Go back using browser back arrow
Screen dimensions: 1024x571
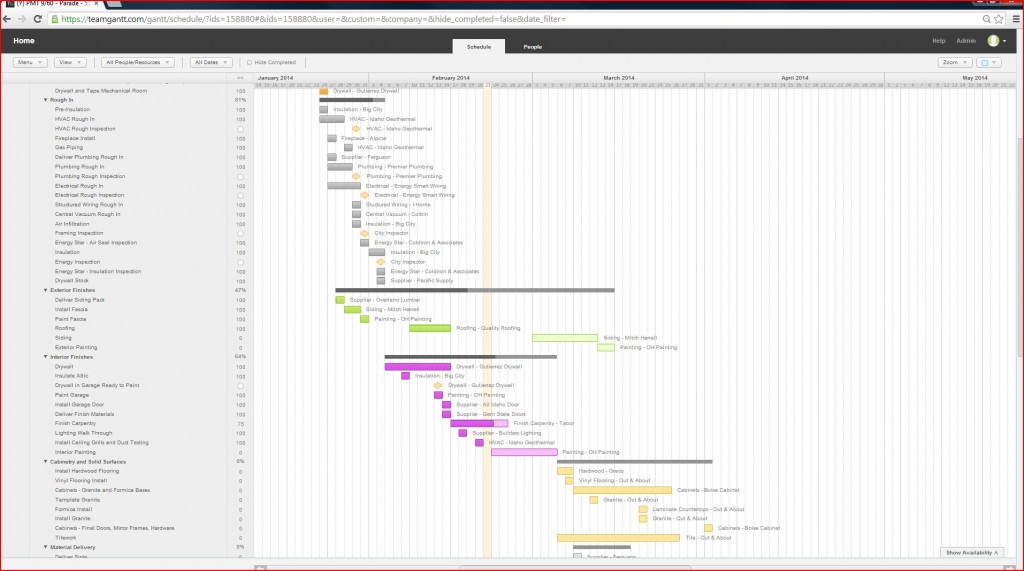click(x=7, y=19)
